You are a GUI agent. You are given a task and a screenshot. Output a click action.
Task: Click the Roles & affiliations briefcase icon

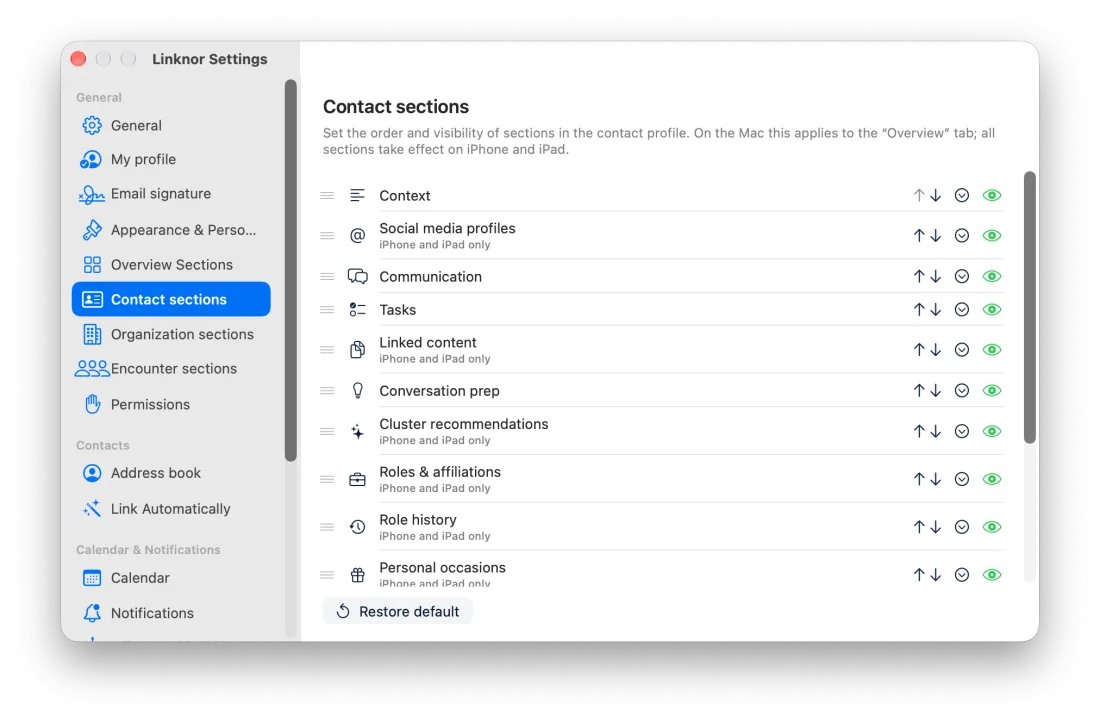click(358, 479)
